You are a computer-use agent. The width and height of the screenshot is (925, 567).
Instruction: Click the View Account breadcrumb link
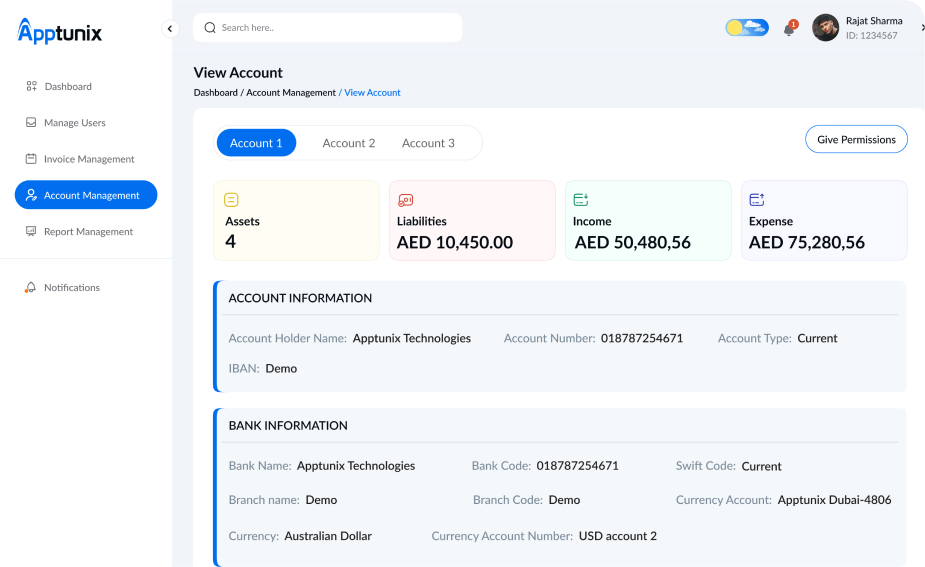pos(372,93)
